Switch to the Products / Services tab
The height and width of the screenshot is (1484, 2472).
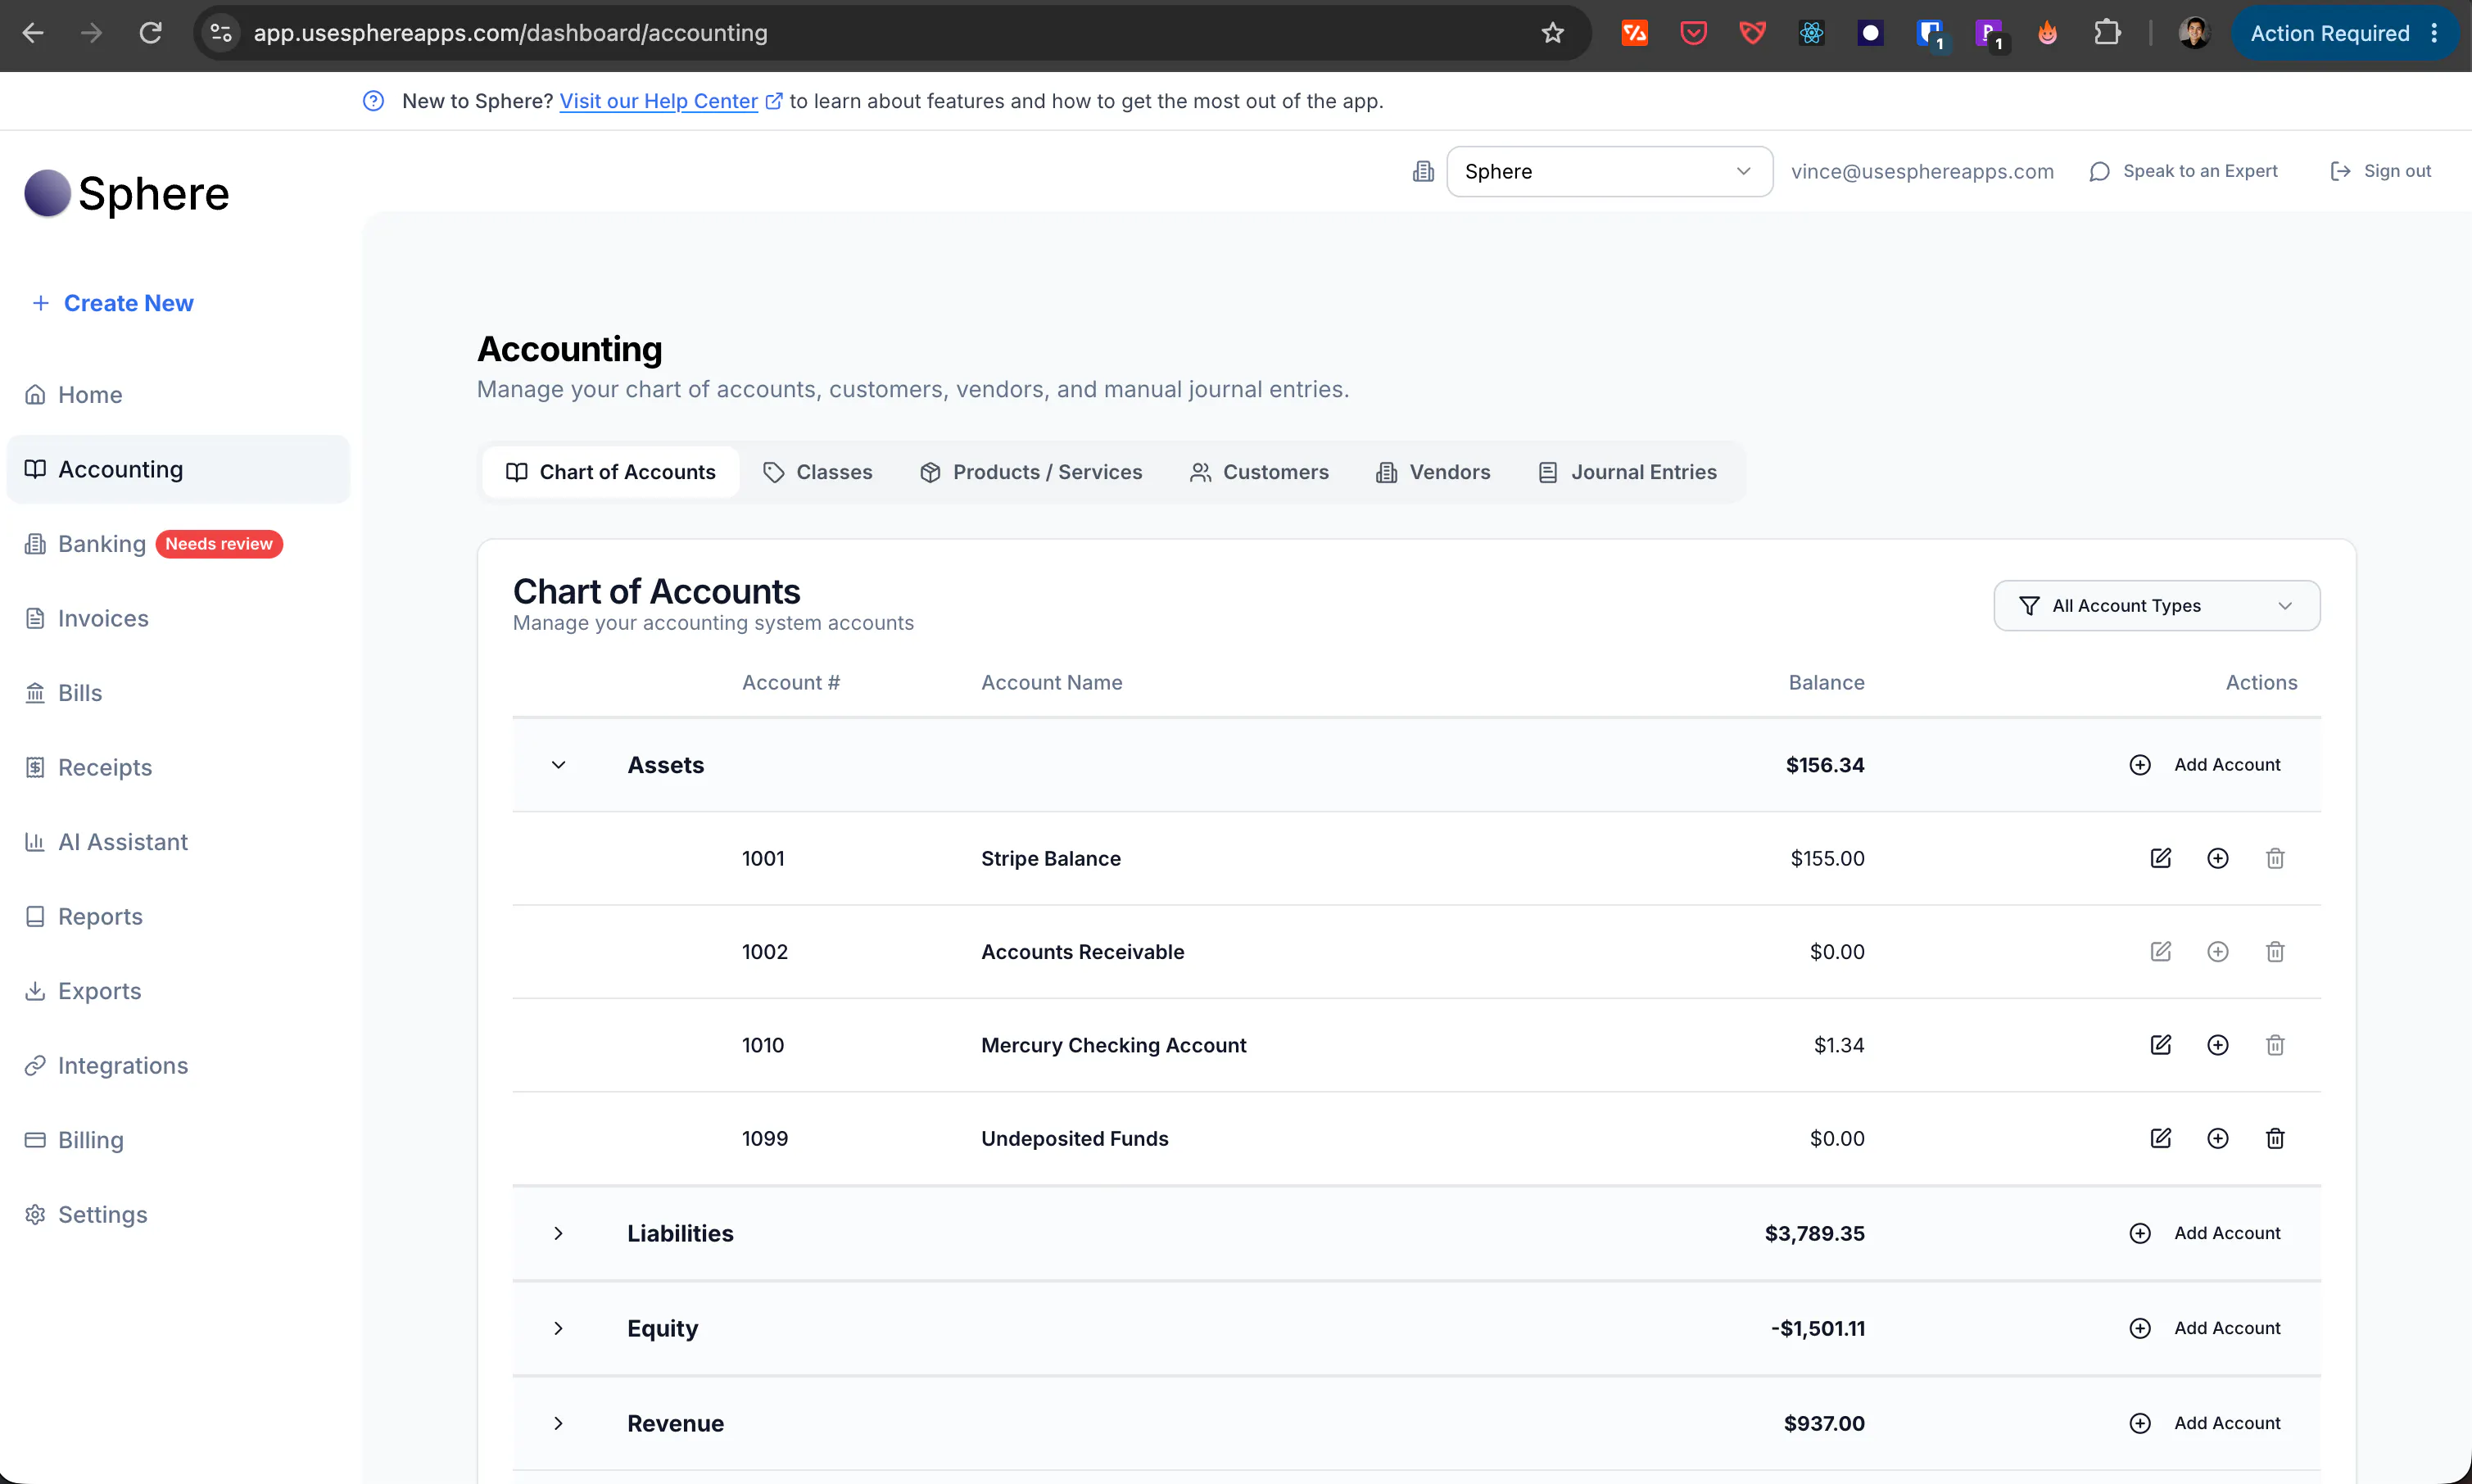1031,472
